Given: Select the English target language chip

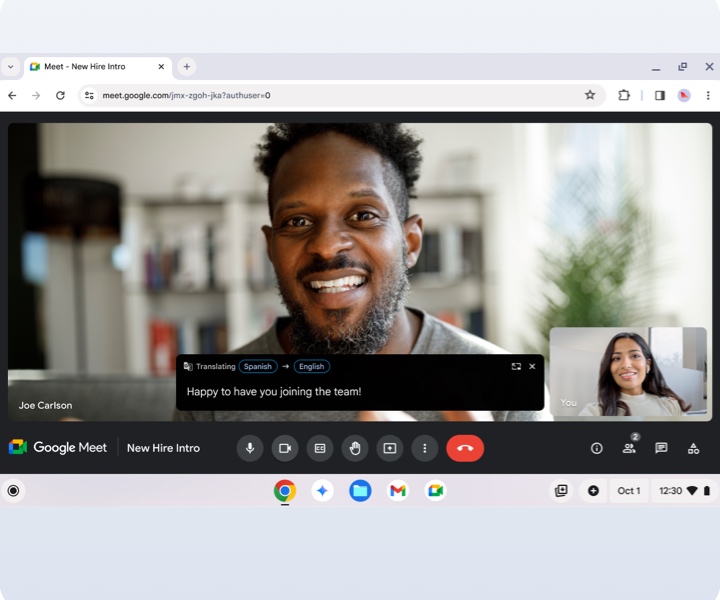Looking at the screenshot, I should click(x=312, y=366).
